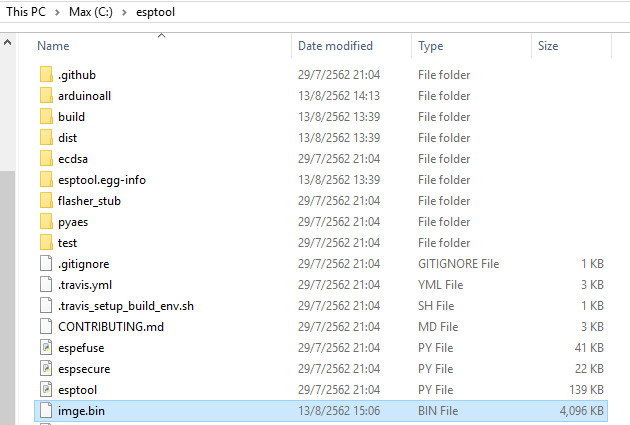Image resolution: width=630 pixels, height=425 pixels.
Task: Select the espefuse file name
Action: (81, 348)
